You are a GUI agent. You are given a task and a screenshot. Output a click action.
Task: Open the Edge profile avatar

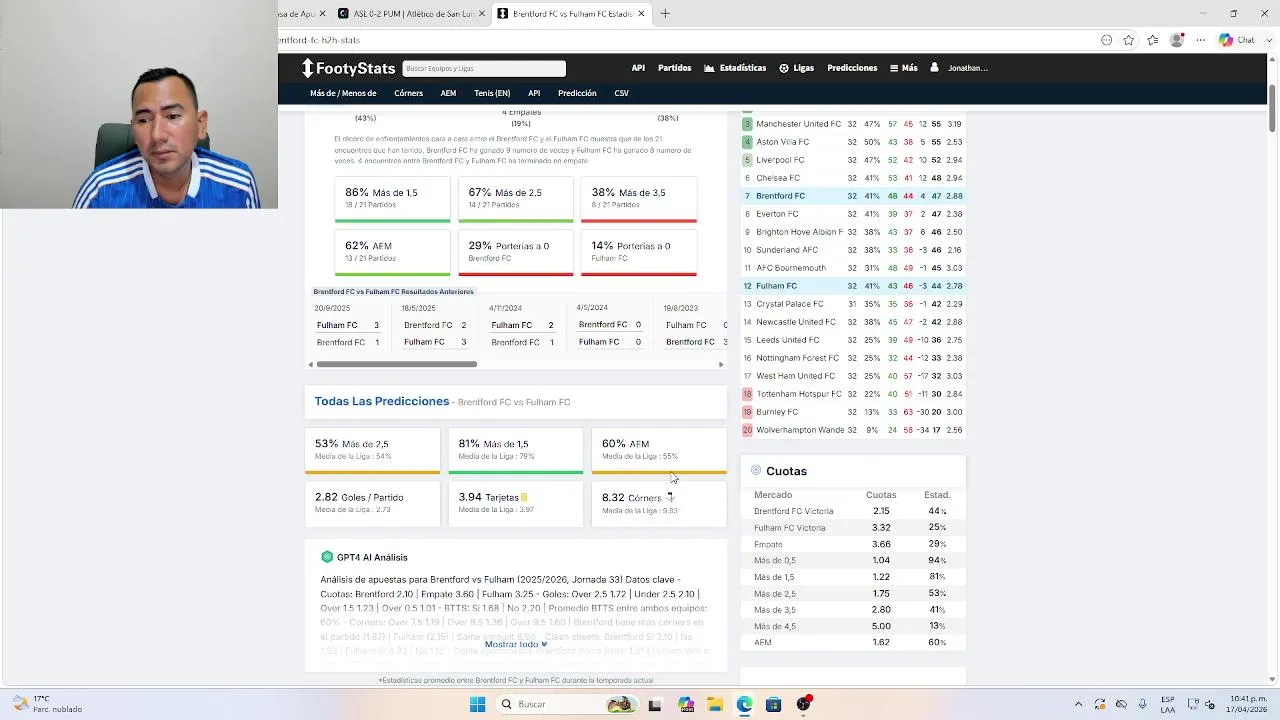tap(1177, 40)
